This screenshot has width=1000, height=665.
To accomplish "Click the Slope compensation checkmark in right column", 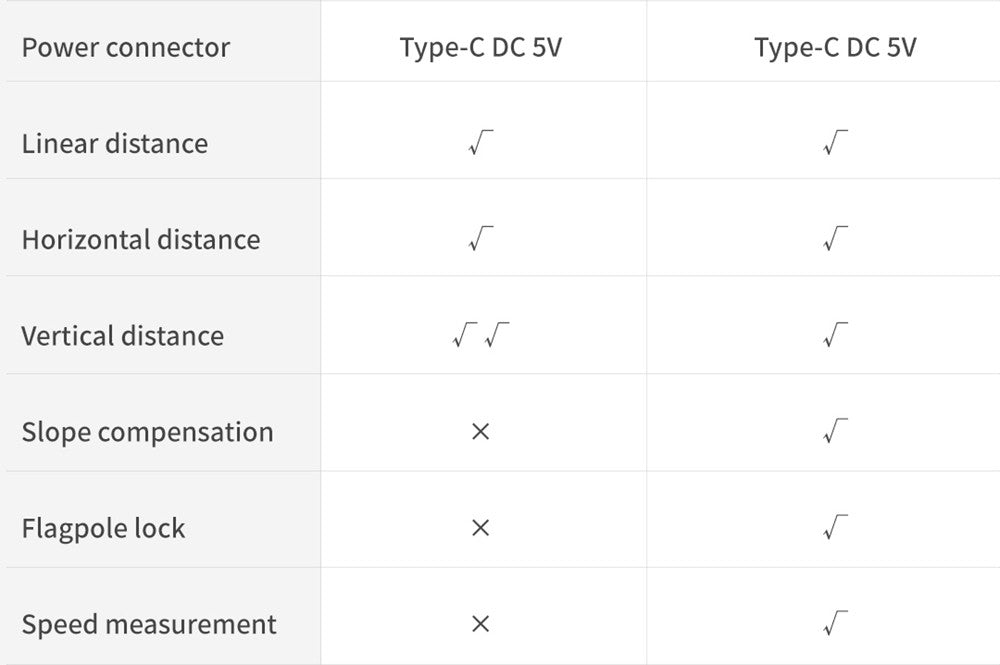I will click(835, 432).
